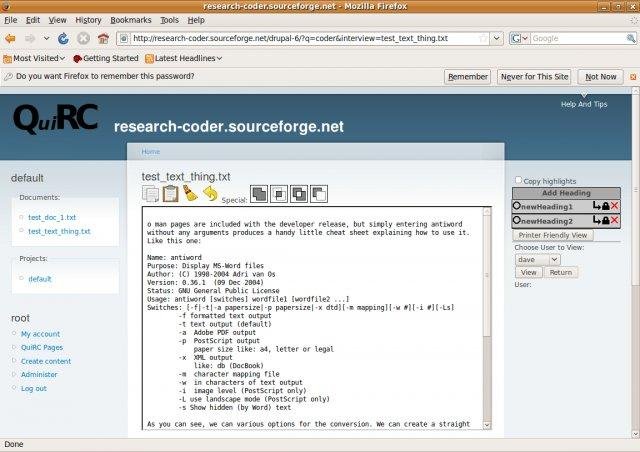Click the Not Now button
The width and height of the screenshot is (640, 452).
pos(600,77)
